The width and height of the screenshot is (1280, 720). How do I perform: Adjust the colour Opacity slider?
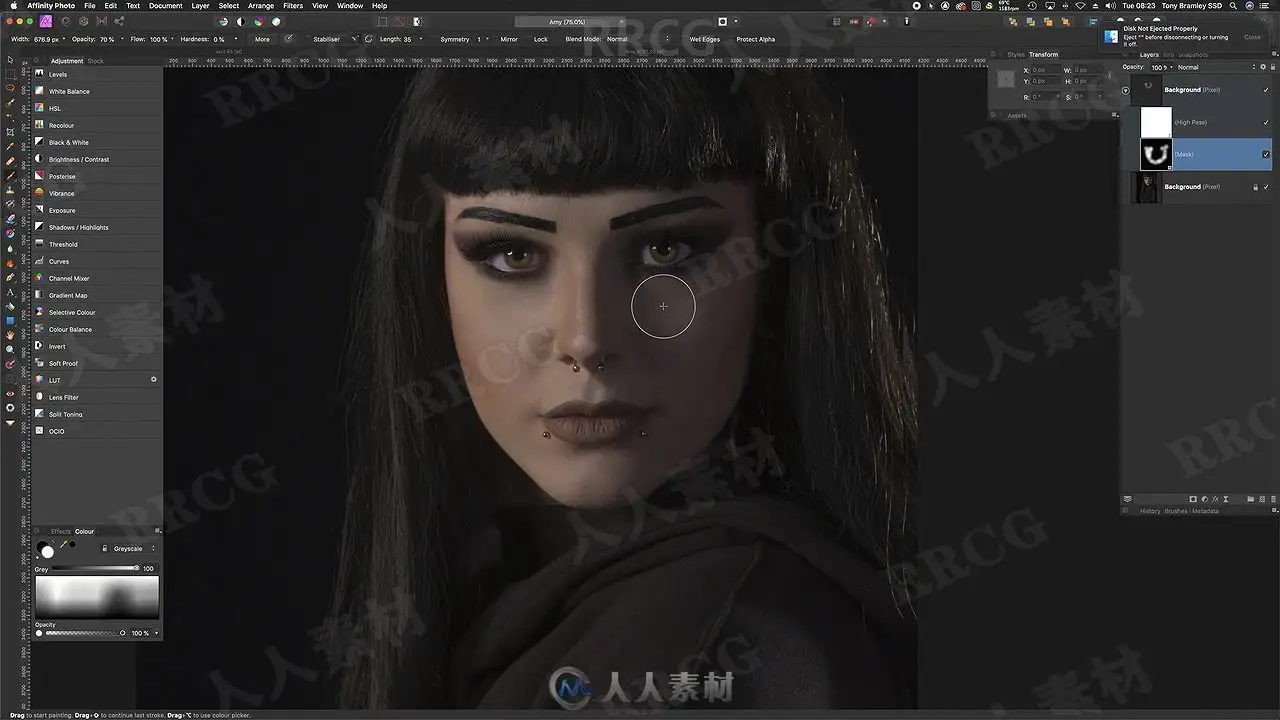pos(84,633)
